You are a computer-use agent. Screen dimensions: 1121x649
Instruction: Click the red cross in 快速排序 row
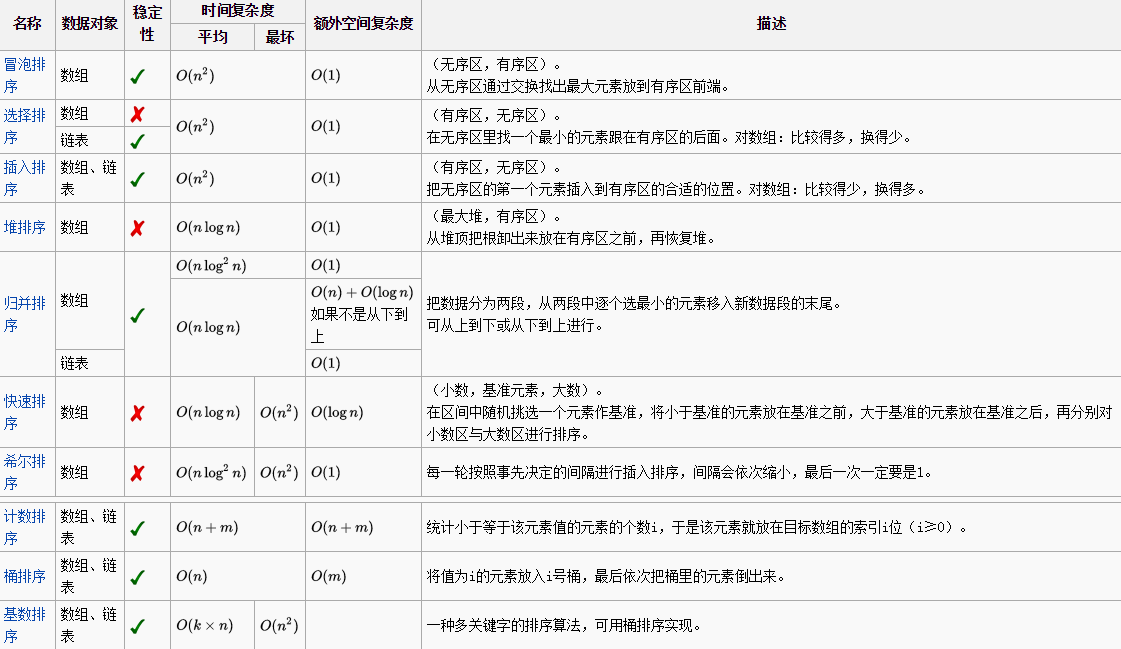(138, 413)
